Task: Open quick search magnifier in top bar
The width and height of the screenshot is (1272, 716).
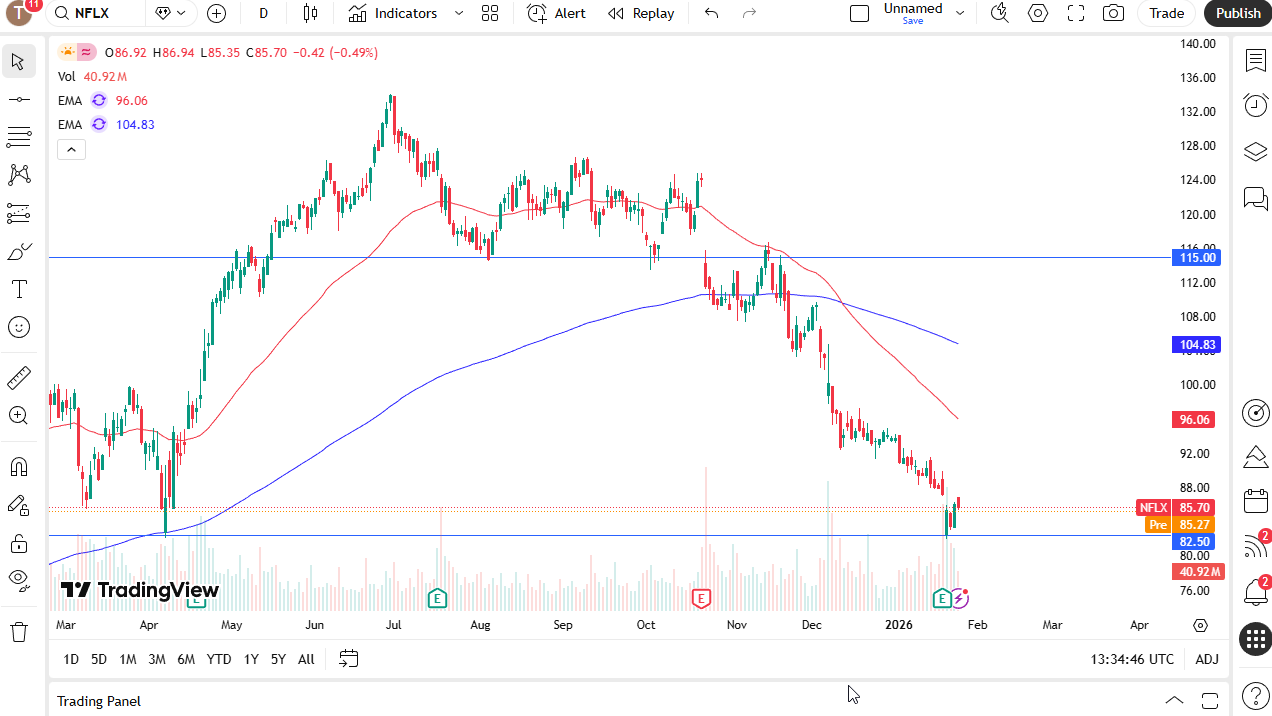Action: [x=1000, y=13]
